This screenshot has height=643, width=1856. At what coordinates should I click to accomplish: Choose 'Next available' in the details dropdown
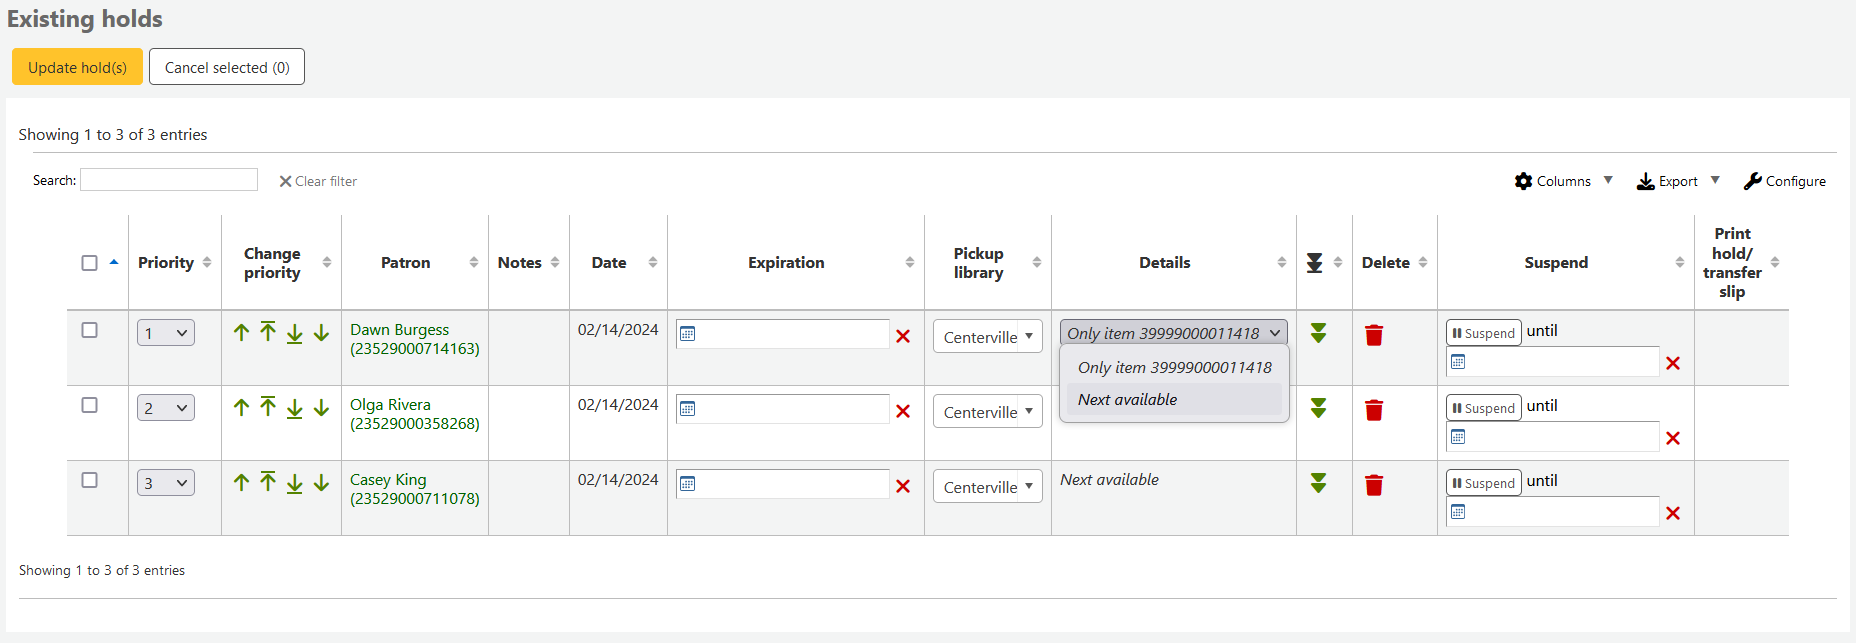point(1127,399)
